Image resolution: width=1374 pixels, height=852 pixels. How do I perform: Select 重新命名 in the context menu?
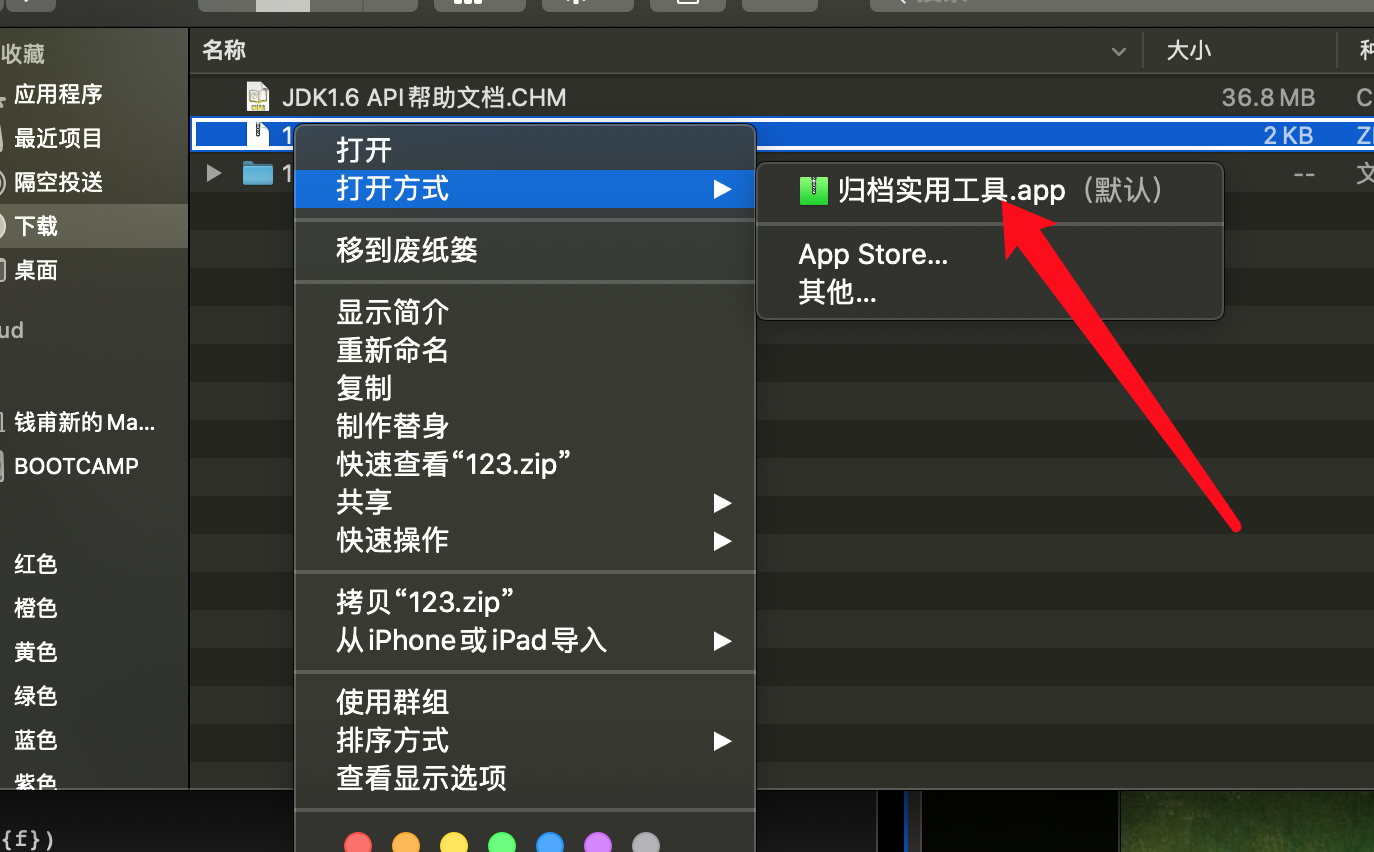[393, 350]
